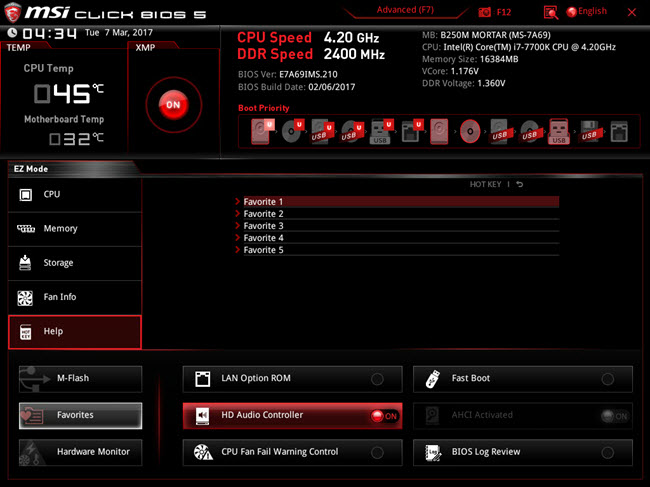Toggle the XMP ON button
The height and width of the screenshot is (487, 650).
click(x=173, y=104)
